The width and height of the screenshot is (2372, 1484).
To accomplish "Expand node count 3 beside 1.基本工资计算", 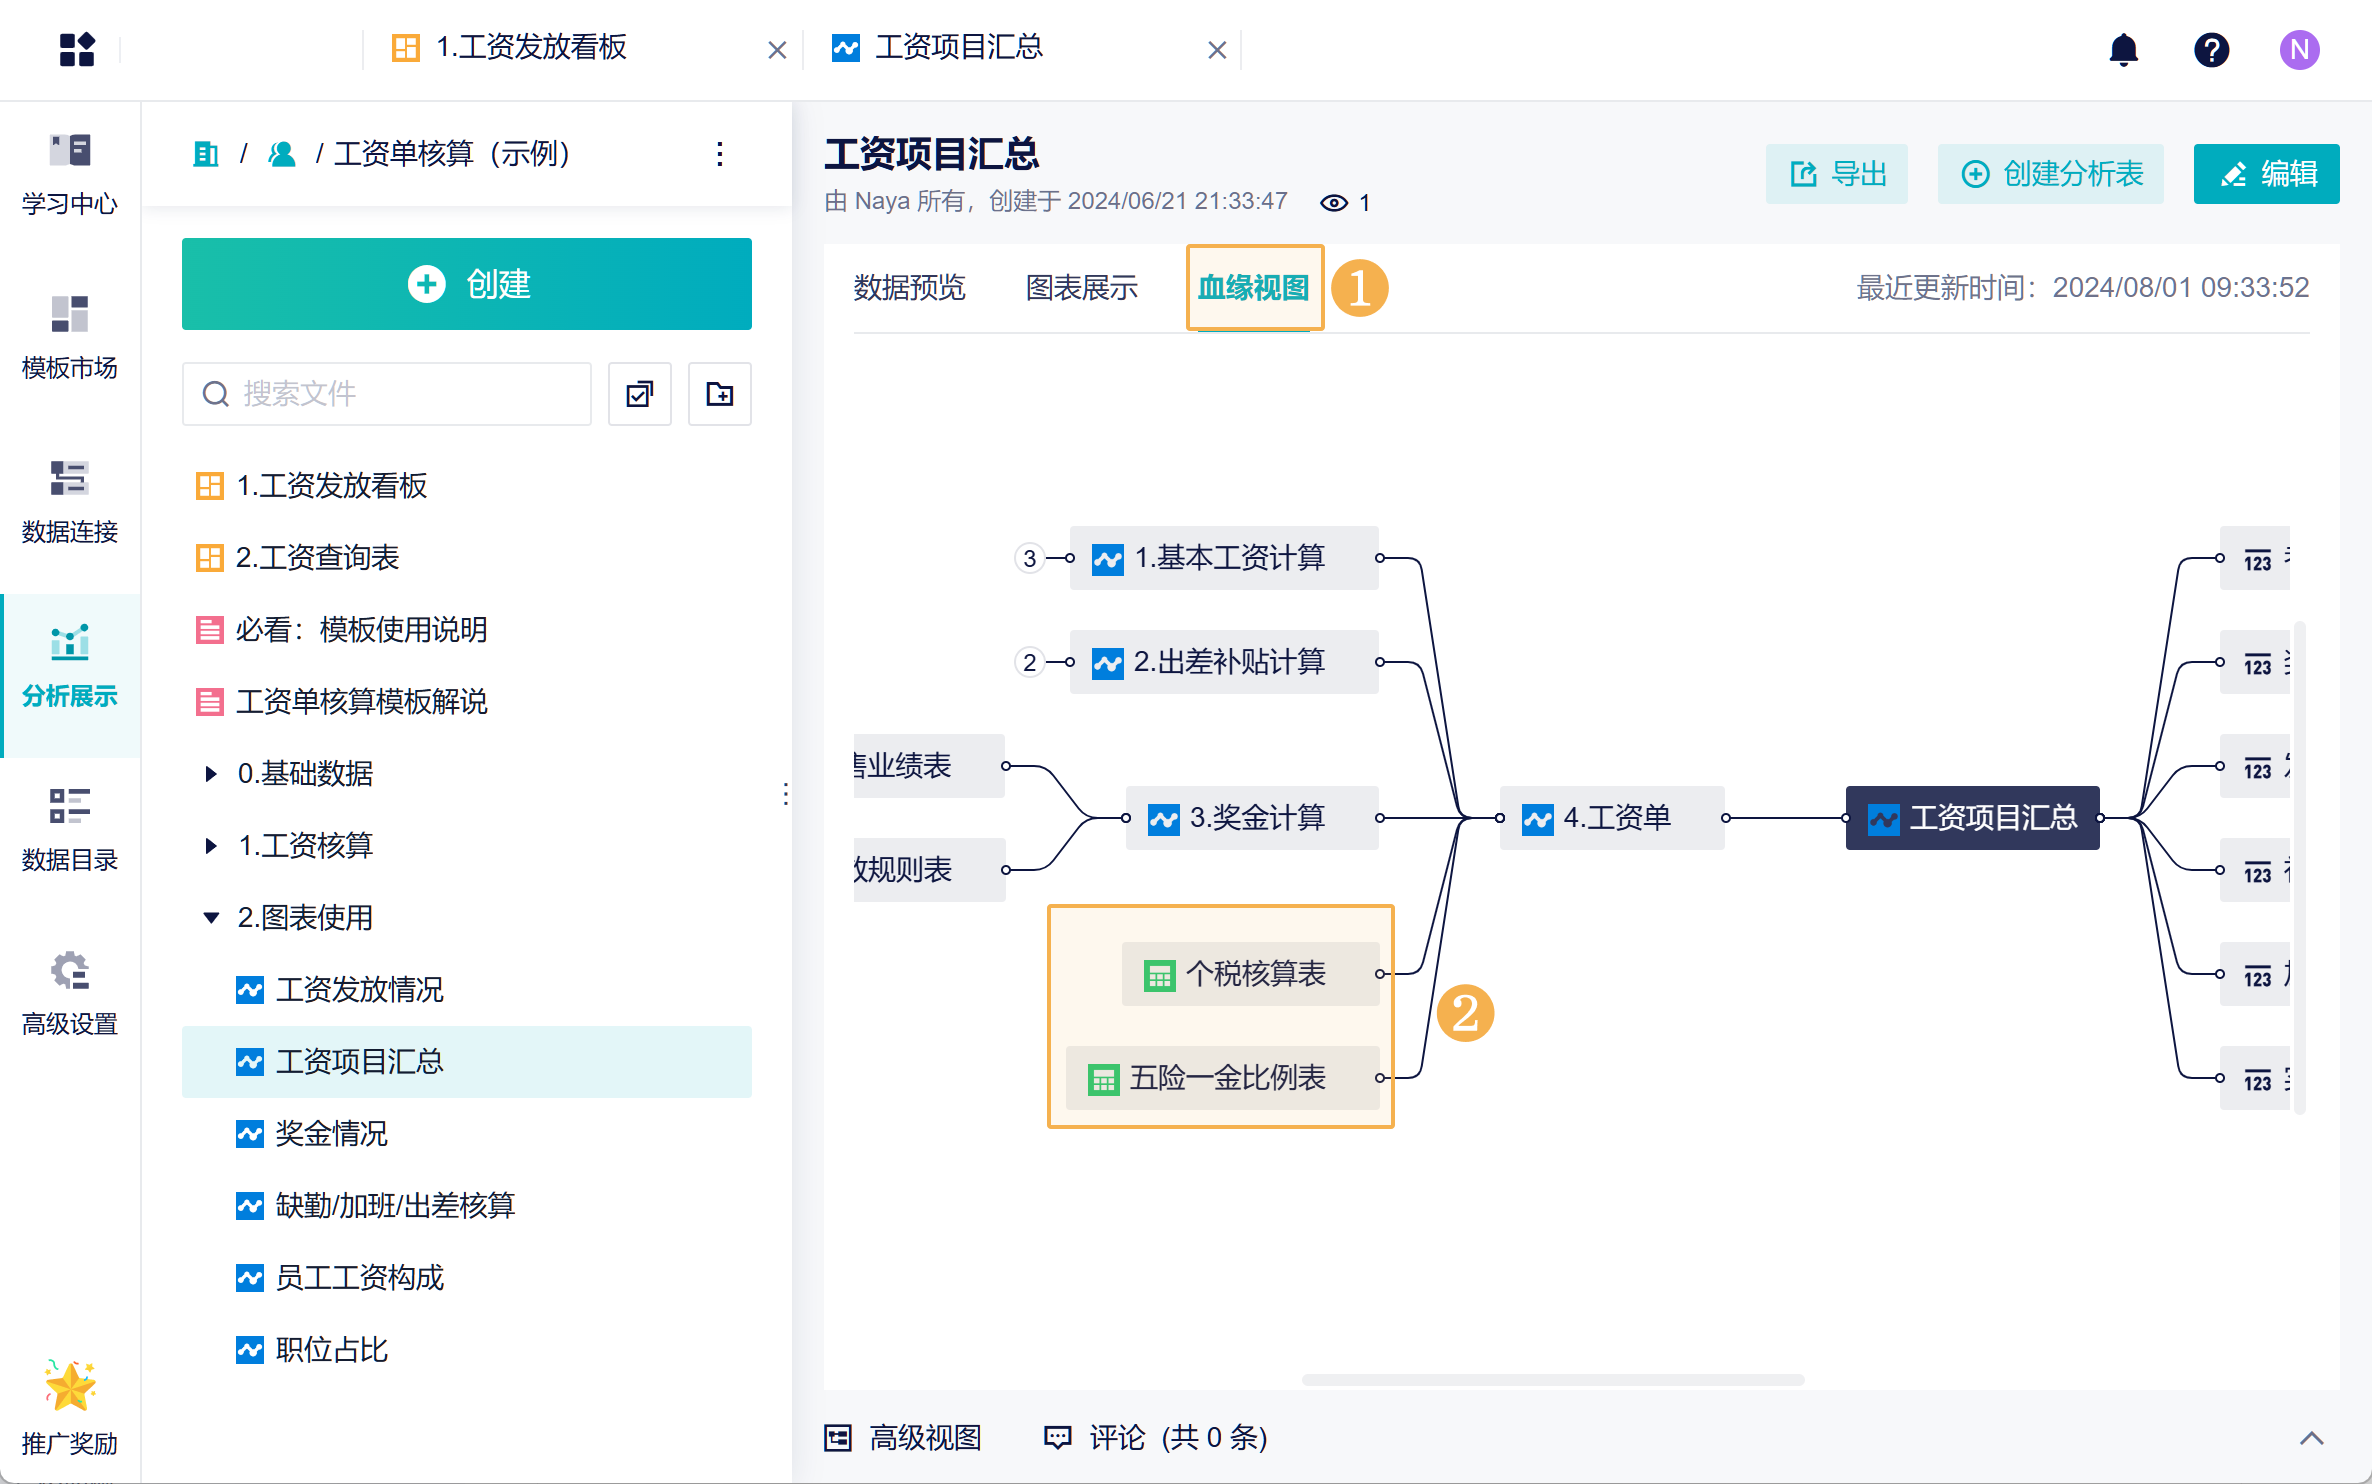I will tap(1029, 558).
